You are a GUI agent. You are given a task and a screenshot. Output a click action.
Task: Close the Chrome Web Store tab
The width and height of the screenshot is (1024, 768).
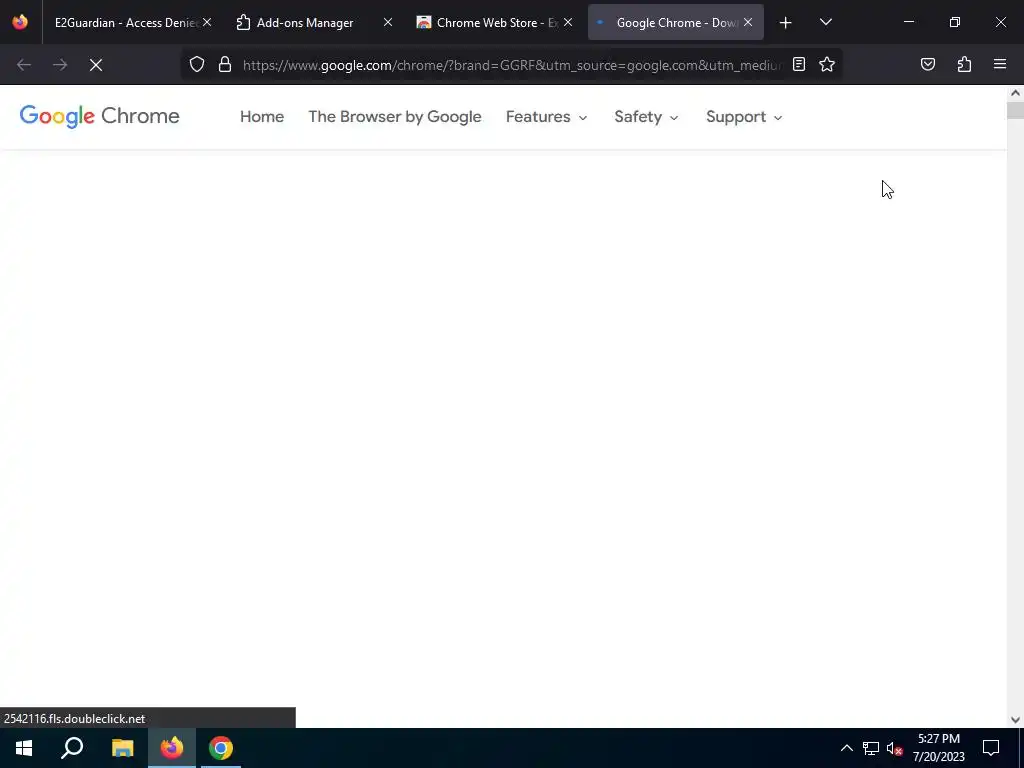tap(568, 22)
